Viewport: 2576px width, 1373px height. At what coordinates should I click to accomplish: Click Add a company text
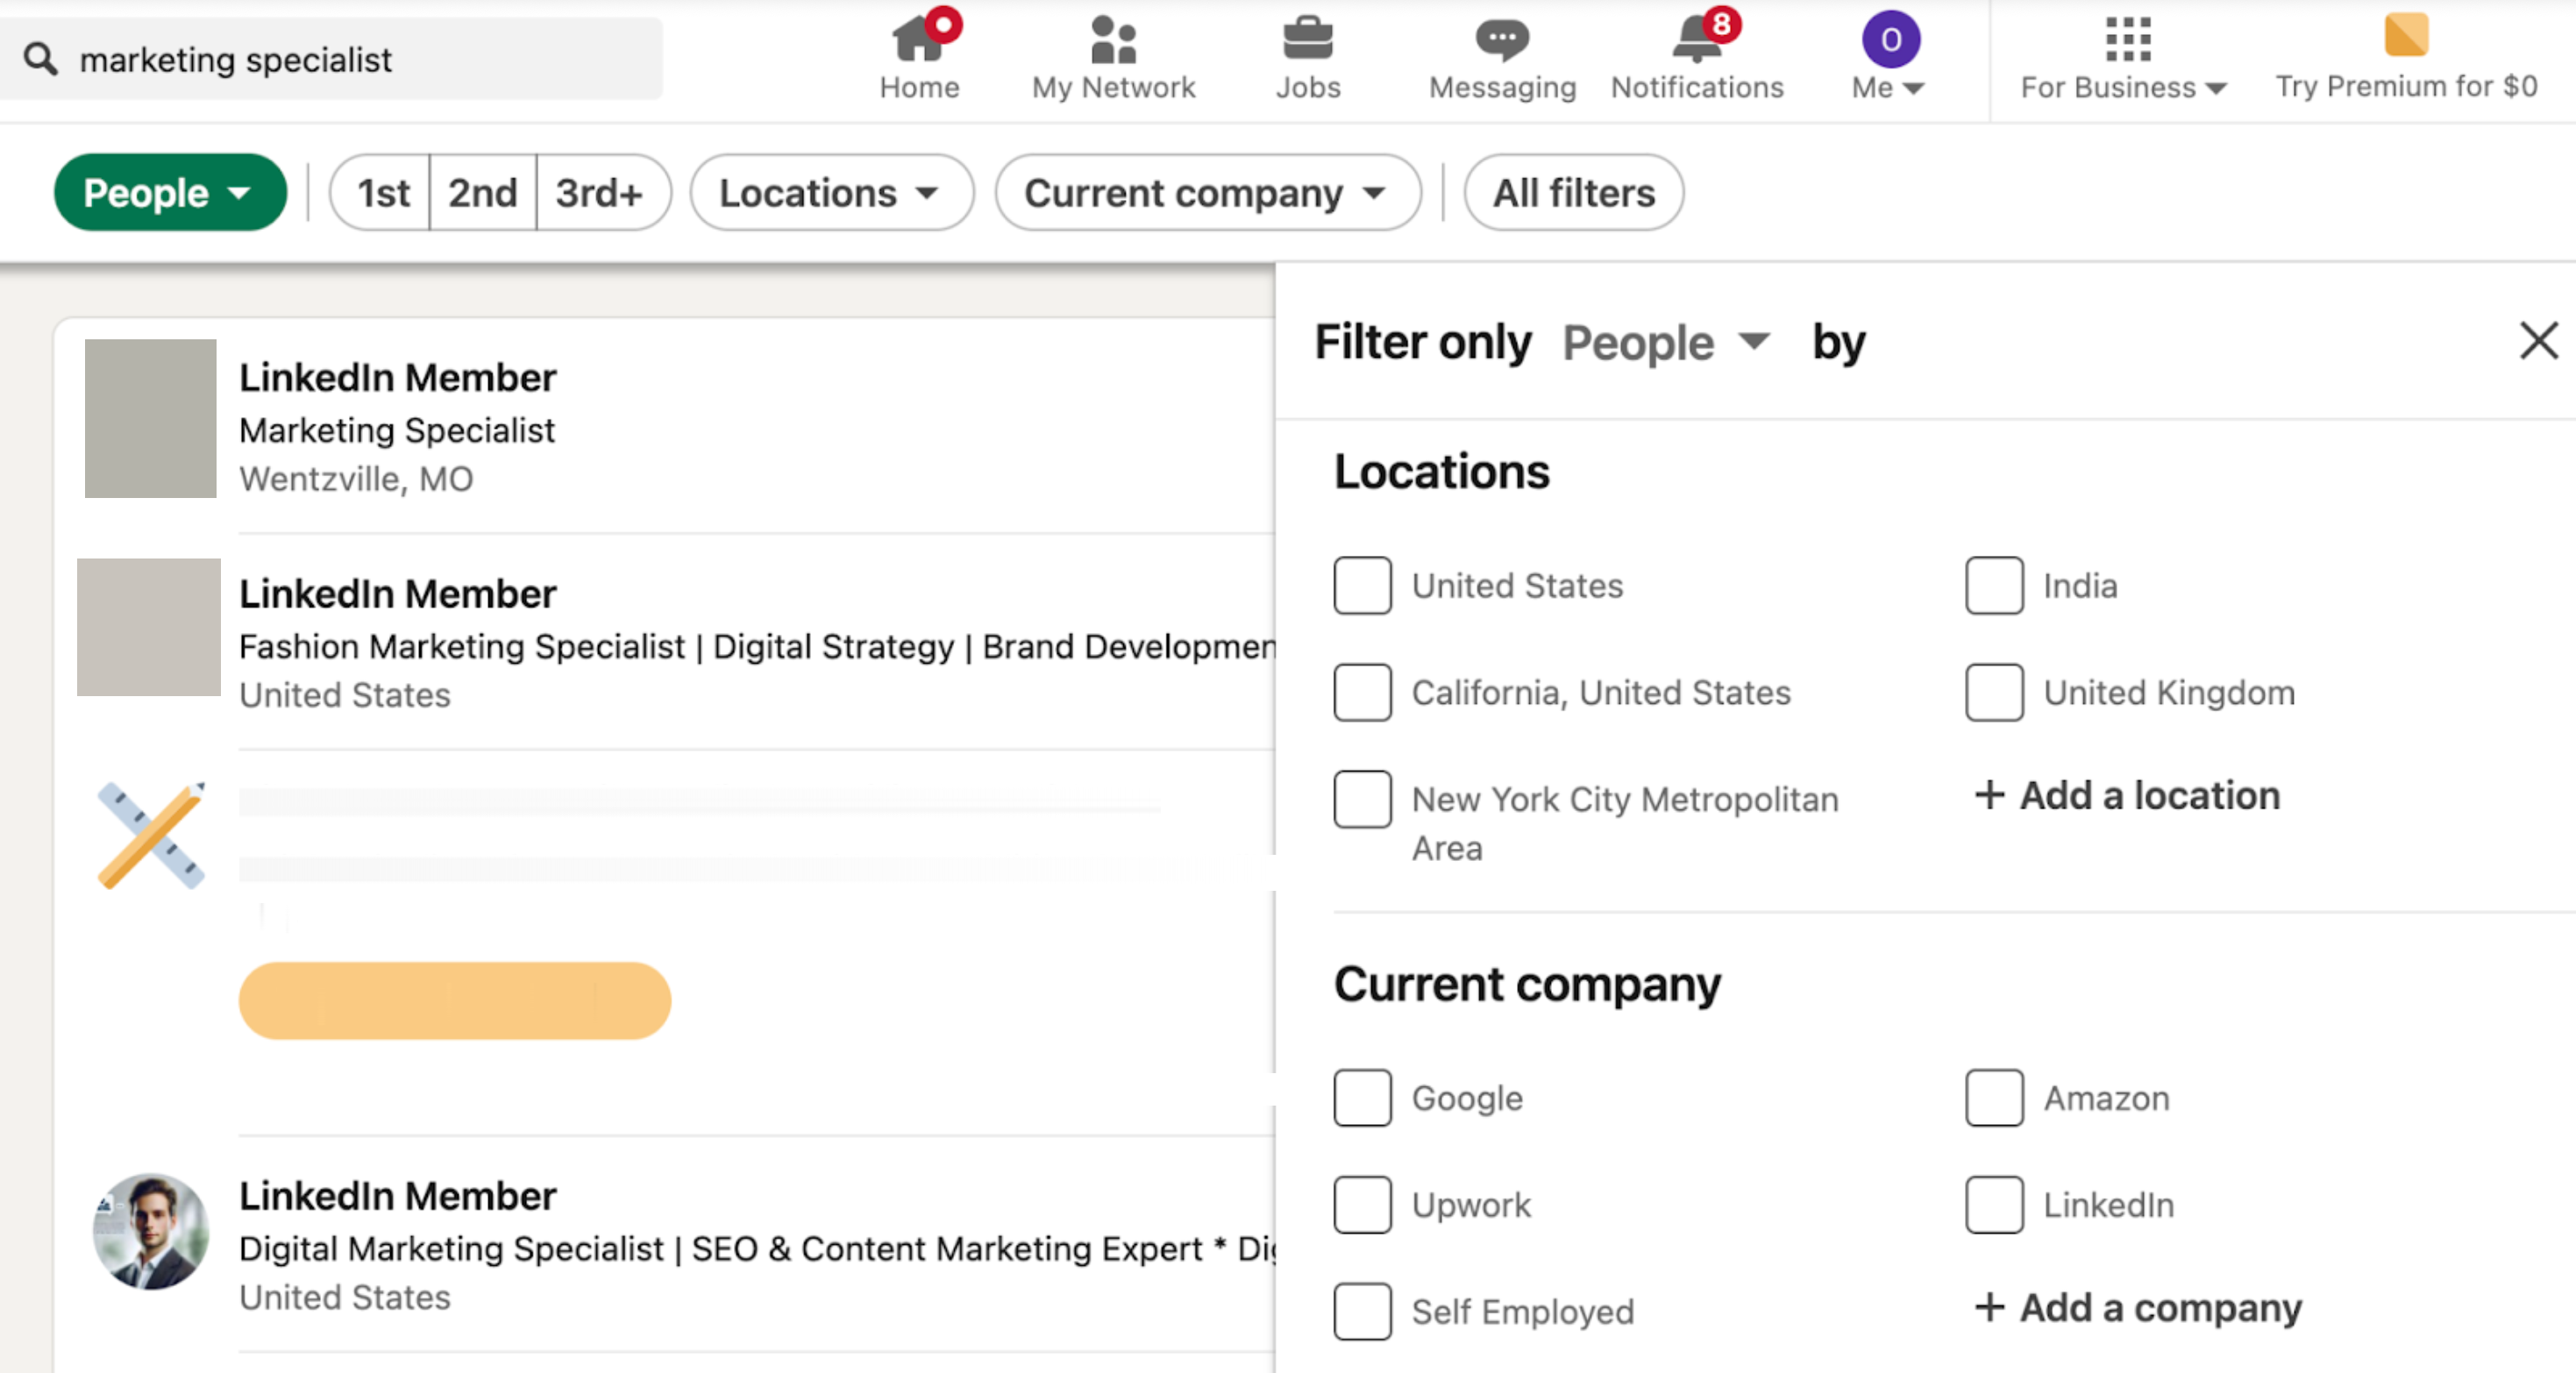pos(2160,1307)
